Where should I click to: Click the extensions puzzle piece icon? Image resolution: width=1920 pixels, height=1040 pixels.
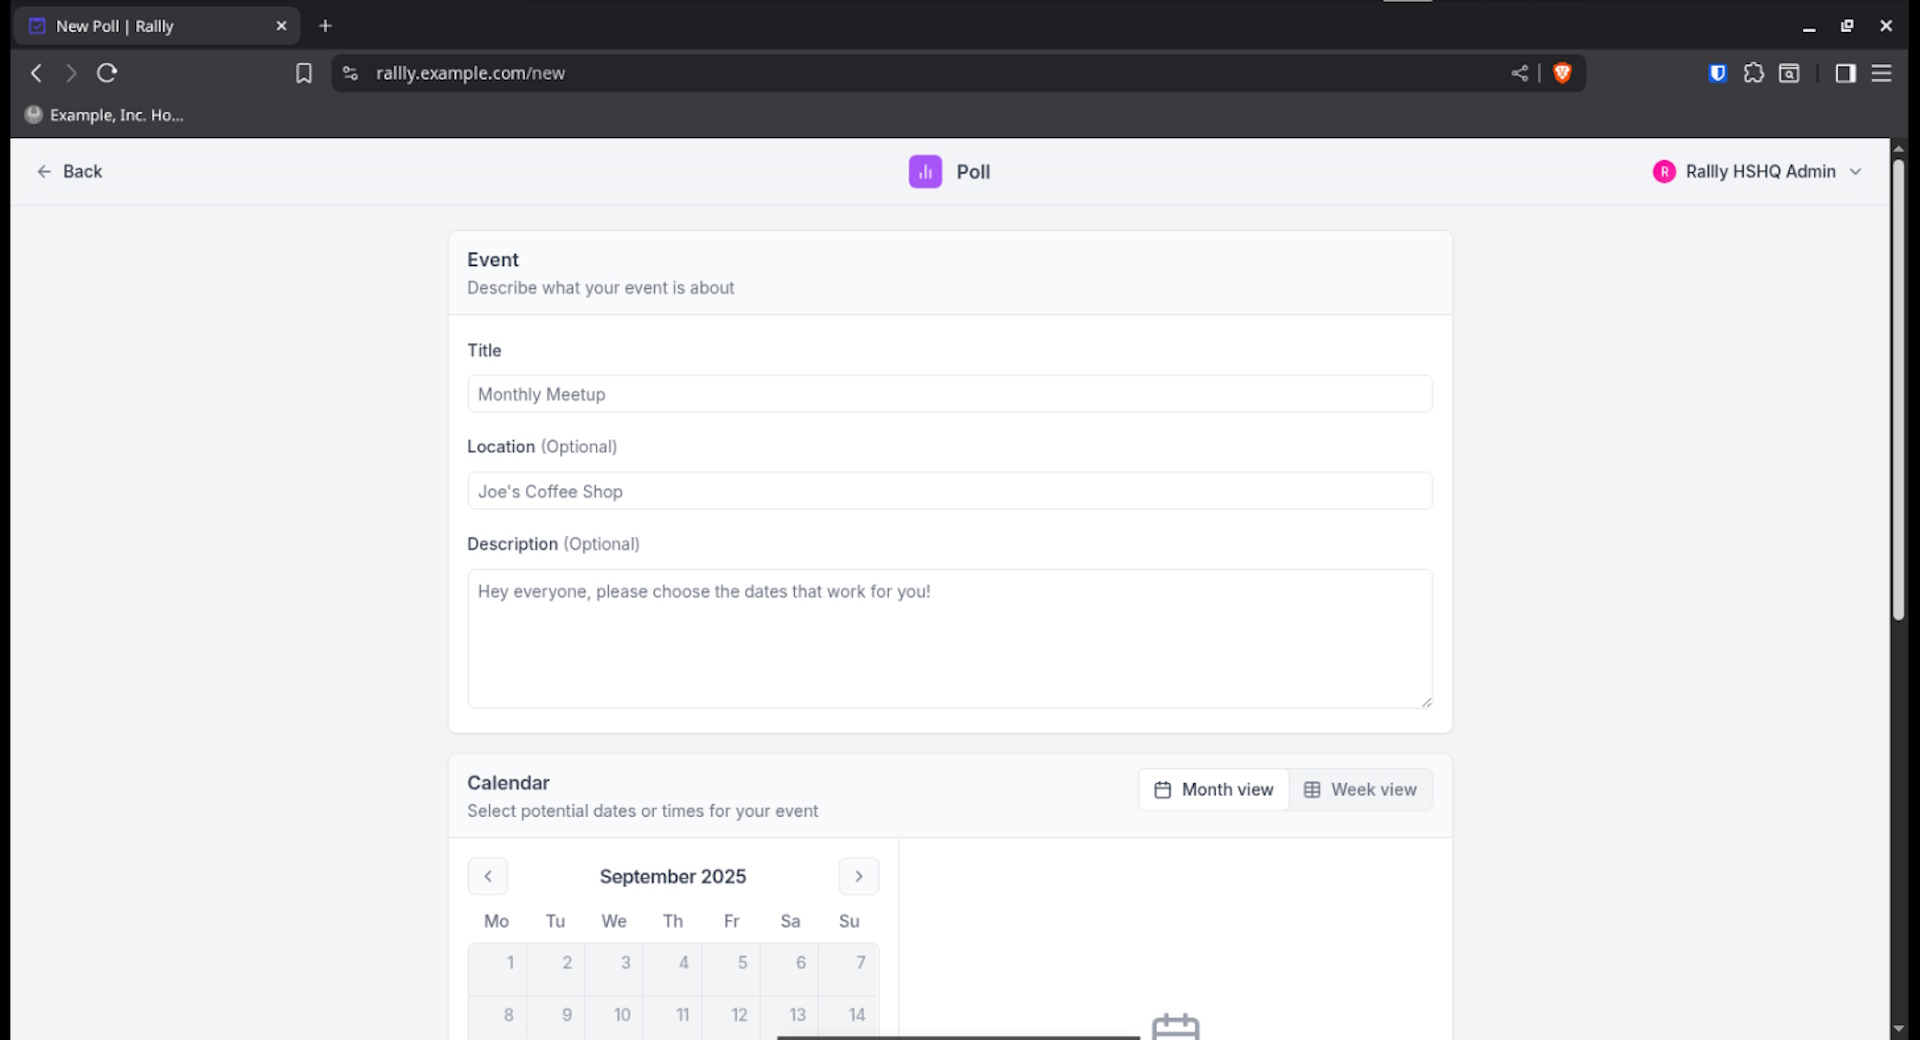[x=1753, y=73]
